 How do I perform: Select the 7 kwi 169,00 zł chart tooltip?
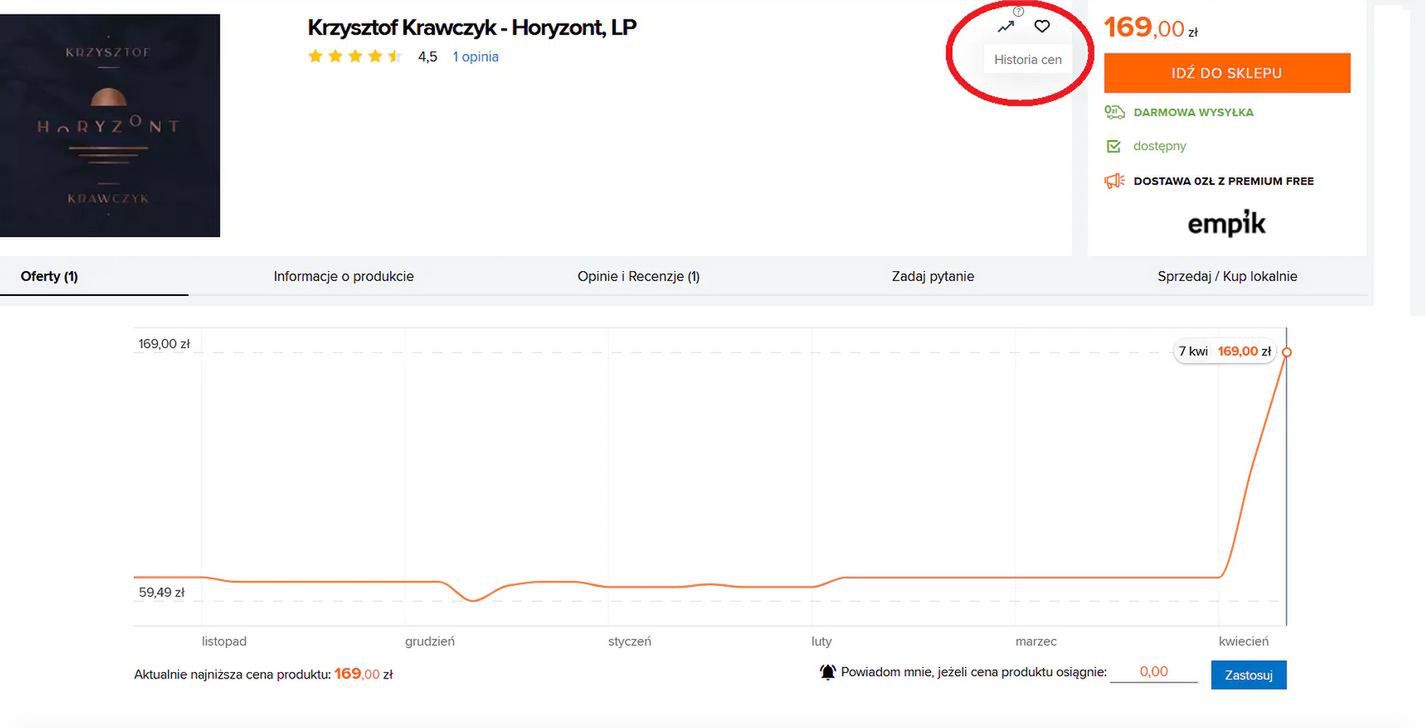1226,352
